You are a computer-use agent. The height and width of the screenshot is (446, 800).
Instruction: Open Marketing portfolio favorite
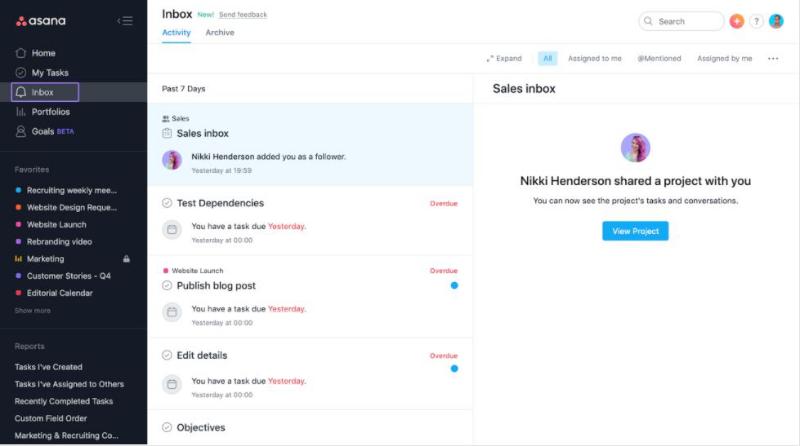[x=45, y=259]
